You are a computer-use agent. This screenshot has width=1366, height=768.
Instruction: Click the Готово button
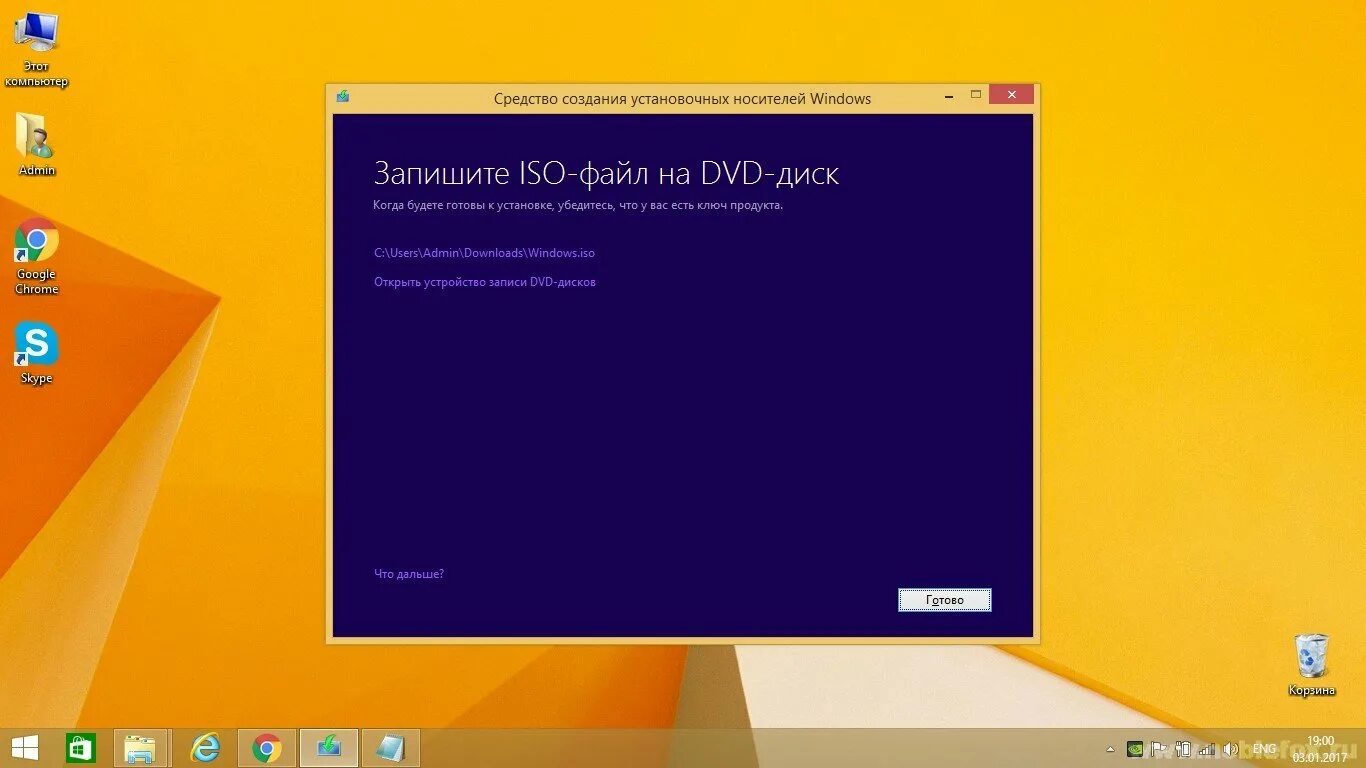point(945,600)
